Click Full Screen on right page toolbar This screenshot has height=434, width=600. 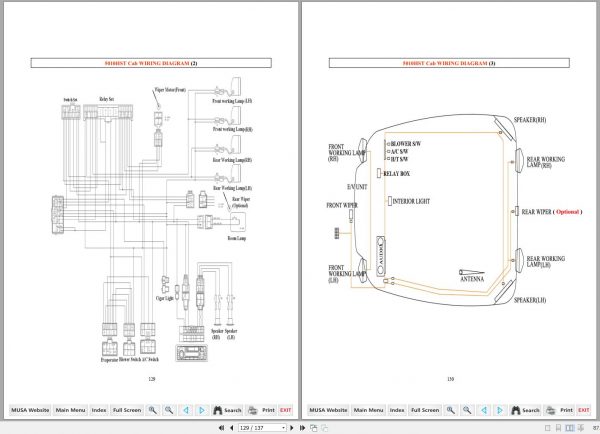pos(425,410)
